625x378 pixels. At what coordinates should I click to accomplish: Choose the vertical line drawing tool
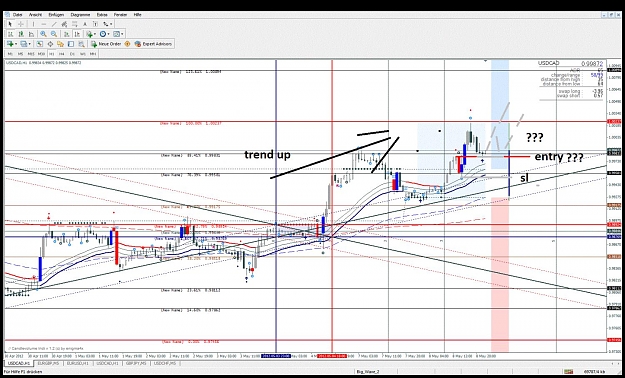(x=33, y=24)
